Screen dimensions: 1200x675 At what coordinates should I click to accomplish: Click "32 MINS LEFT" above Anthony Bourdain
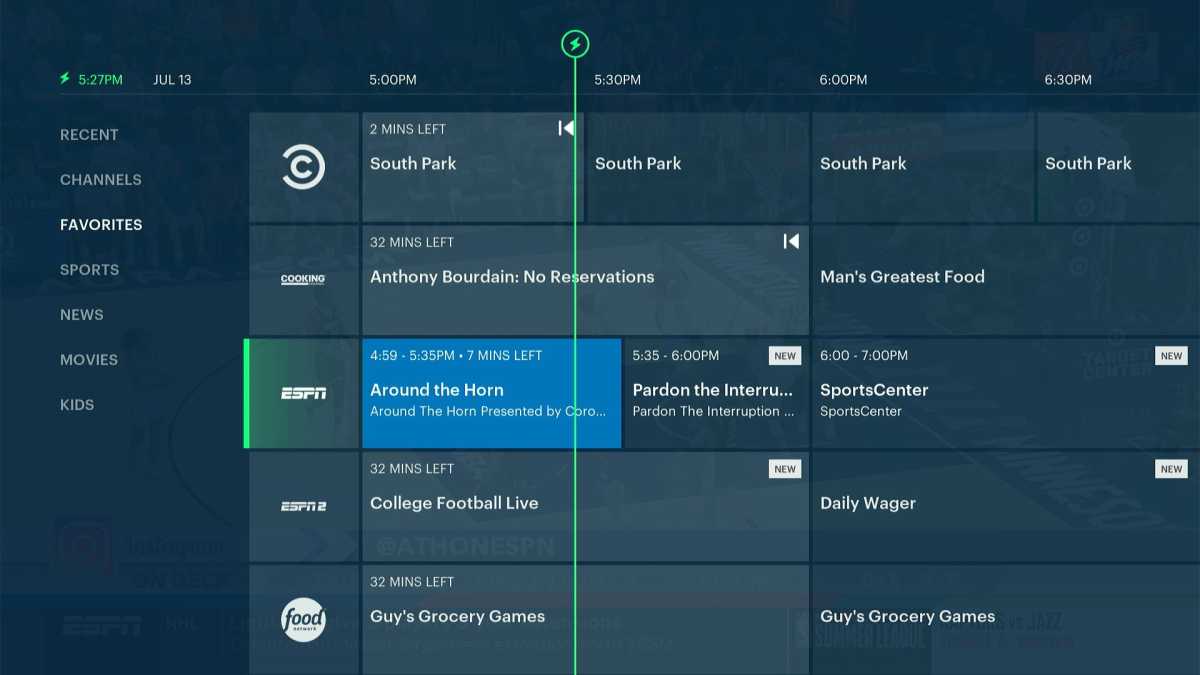pos(412,242)
